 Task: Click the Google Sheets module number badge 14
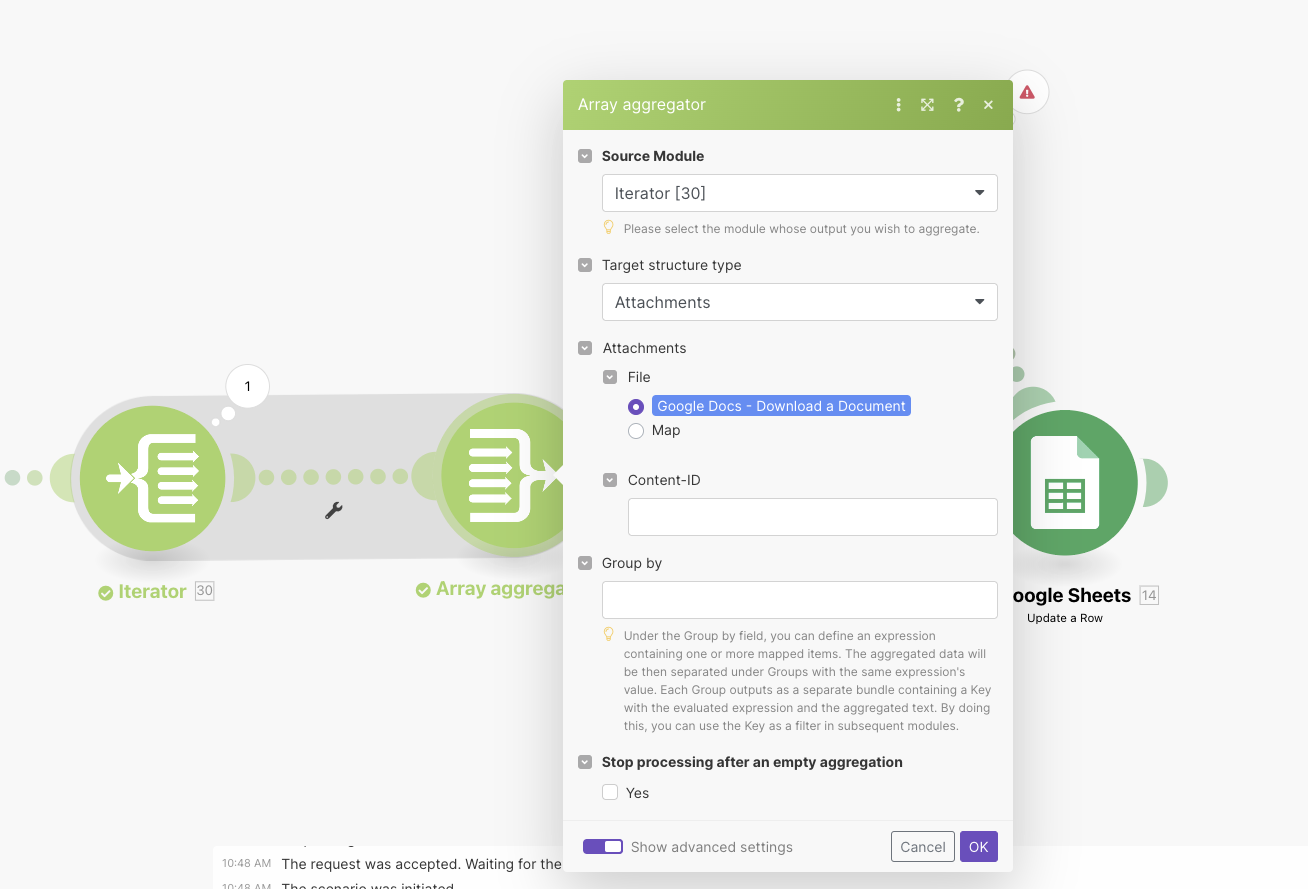click(x=1149, y=596)
